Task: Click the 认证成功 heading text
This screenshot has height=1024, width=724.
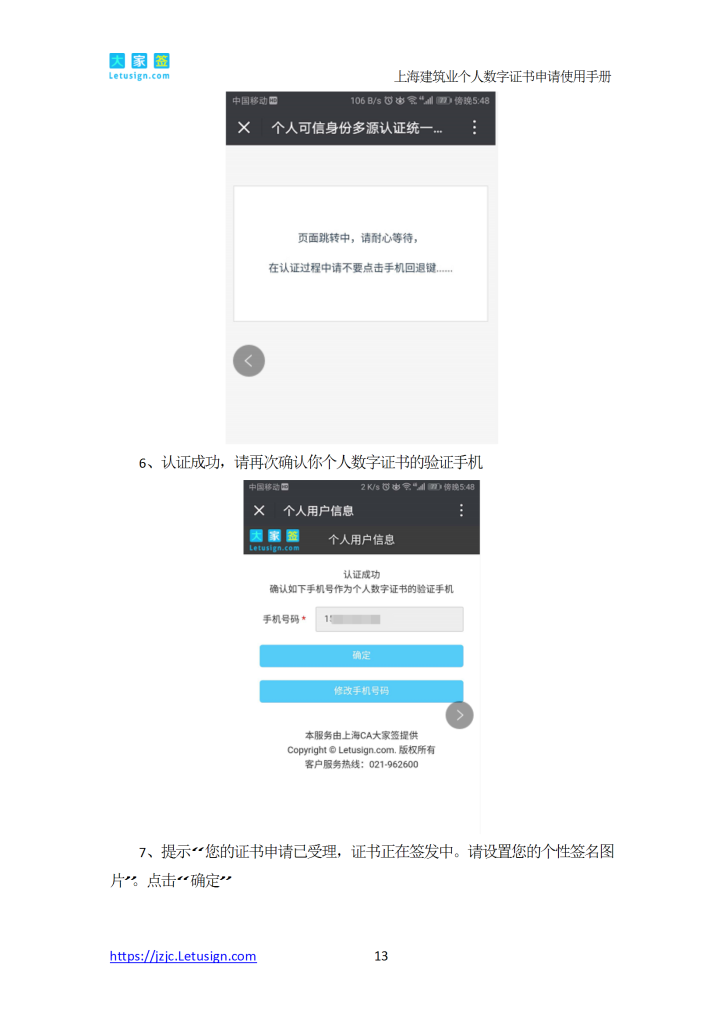Action: click(361, 575)
